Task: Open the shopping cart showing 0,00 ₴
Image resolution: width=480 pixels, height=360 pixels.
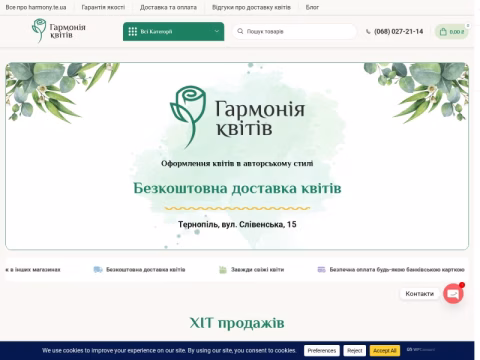Action: 452,32
